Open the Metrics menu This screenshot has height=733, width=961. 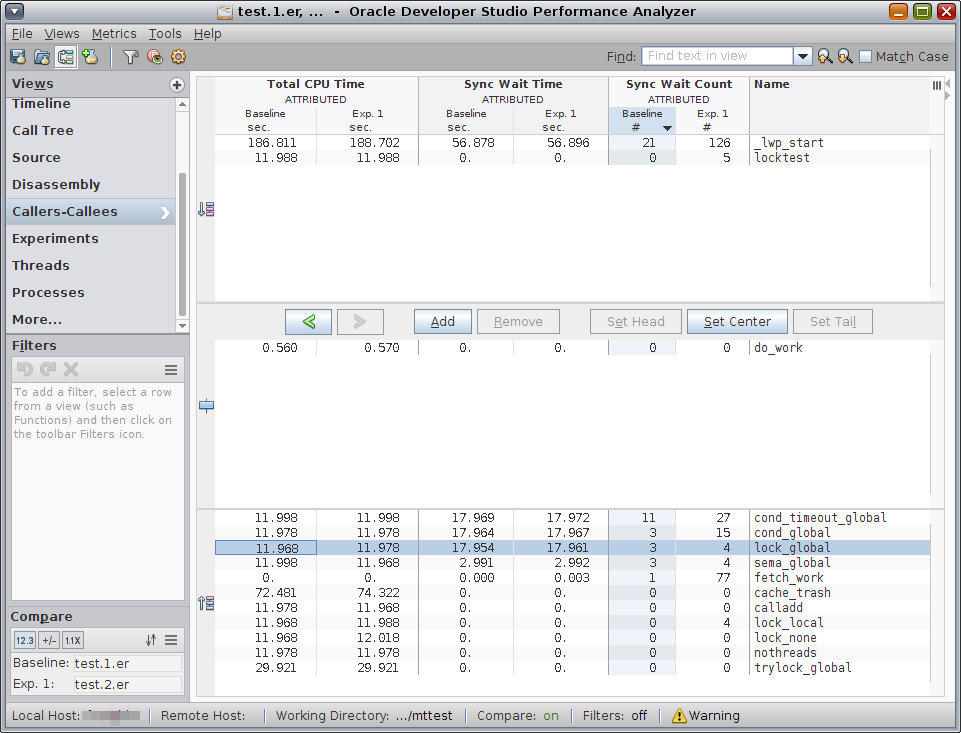[x=114, y=34]
